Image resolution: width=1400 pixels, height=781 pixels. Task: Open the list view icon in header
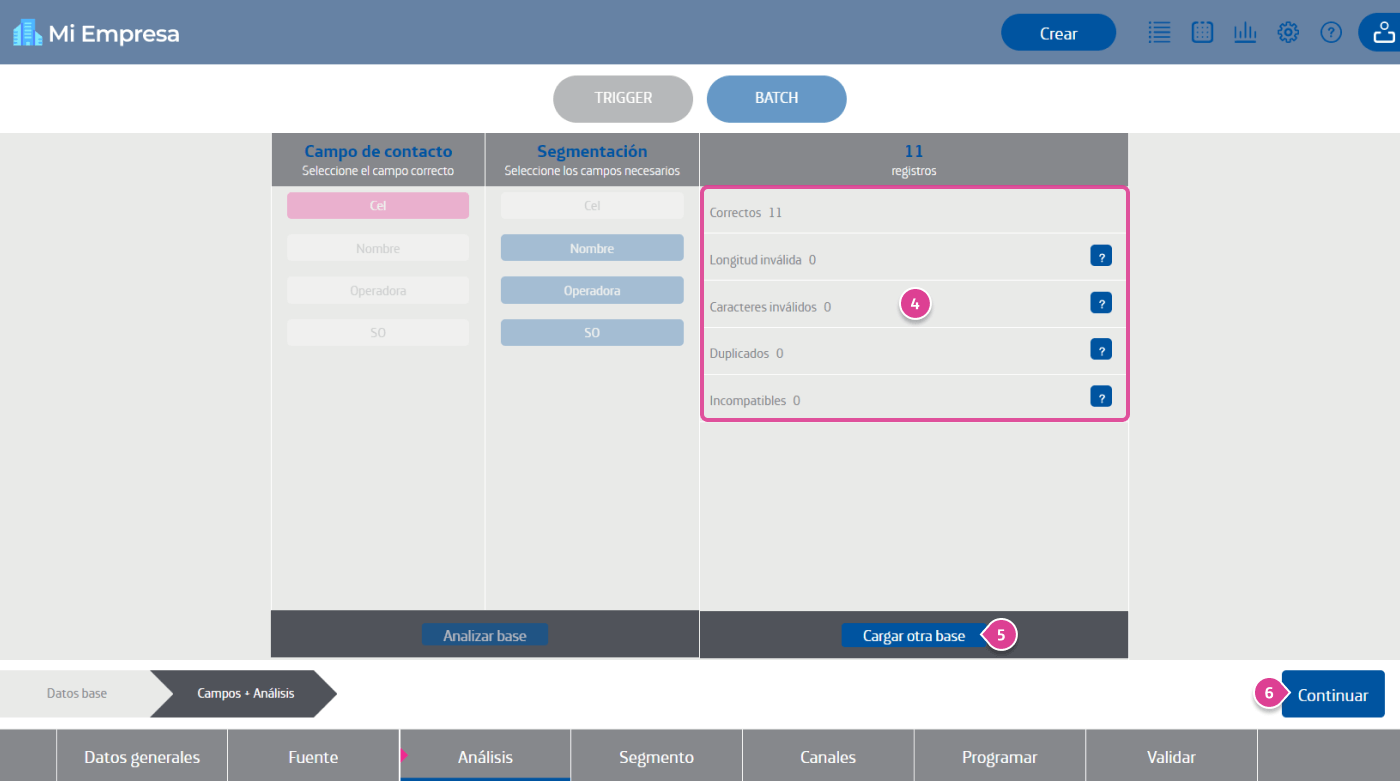[1159, 32]
